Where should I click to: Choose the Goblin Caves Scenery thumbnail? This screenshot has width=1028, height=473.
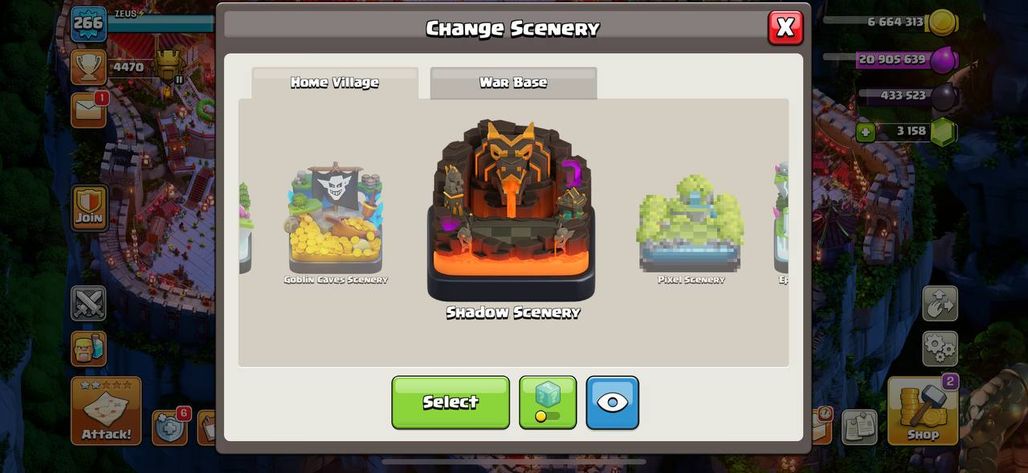[x=336, y=218]
